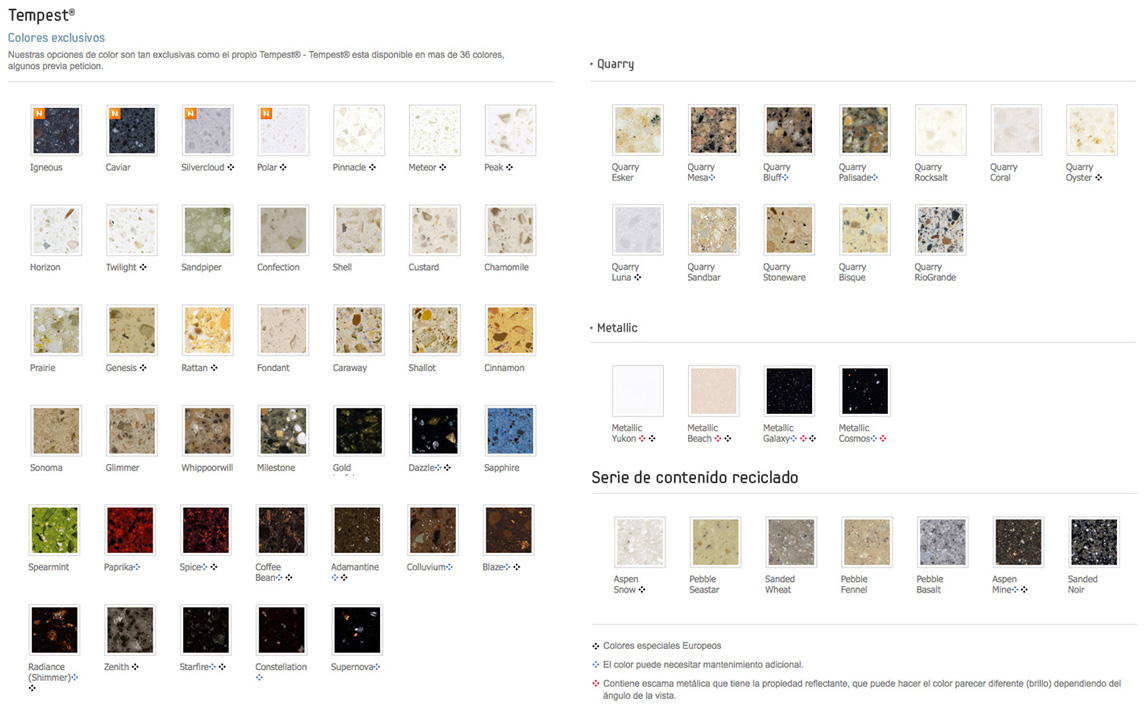Pick the Quarry Oyster sample

click(x=1092, y=130)
